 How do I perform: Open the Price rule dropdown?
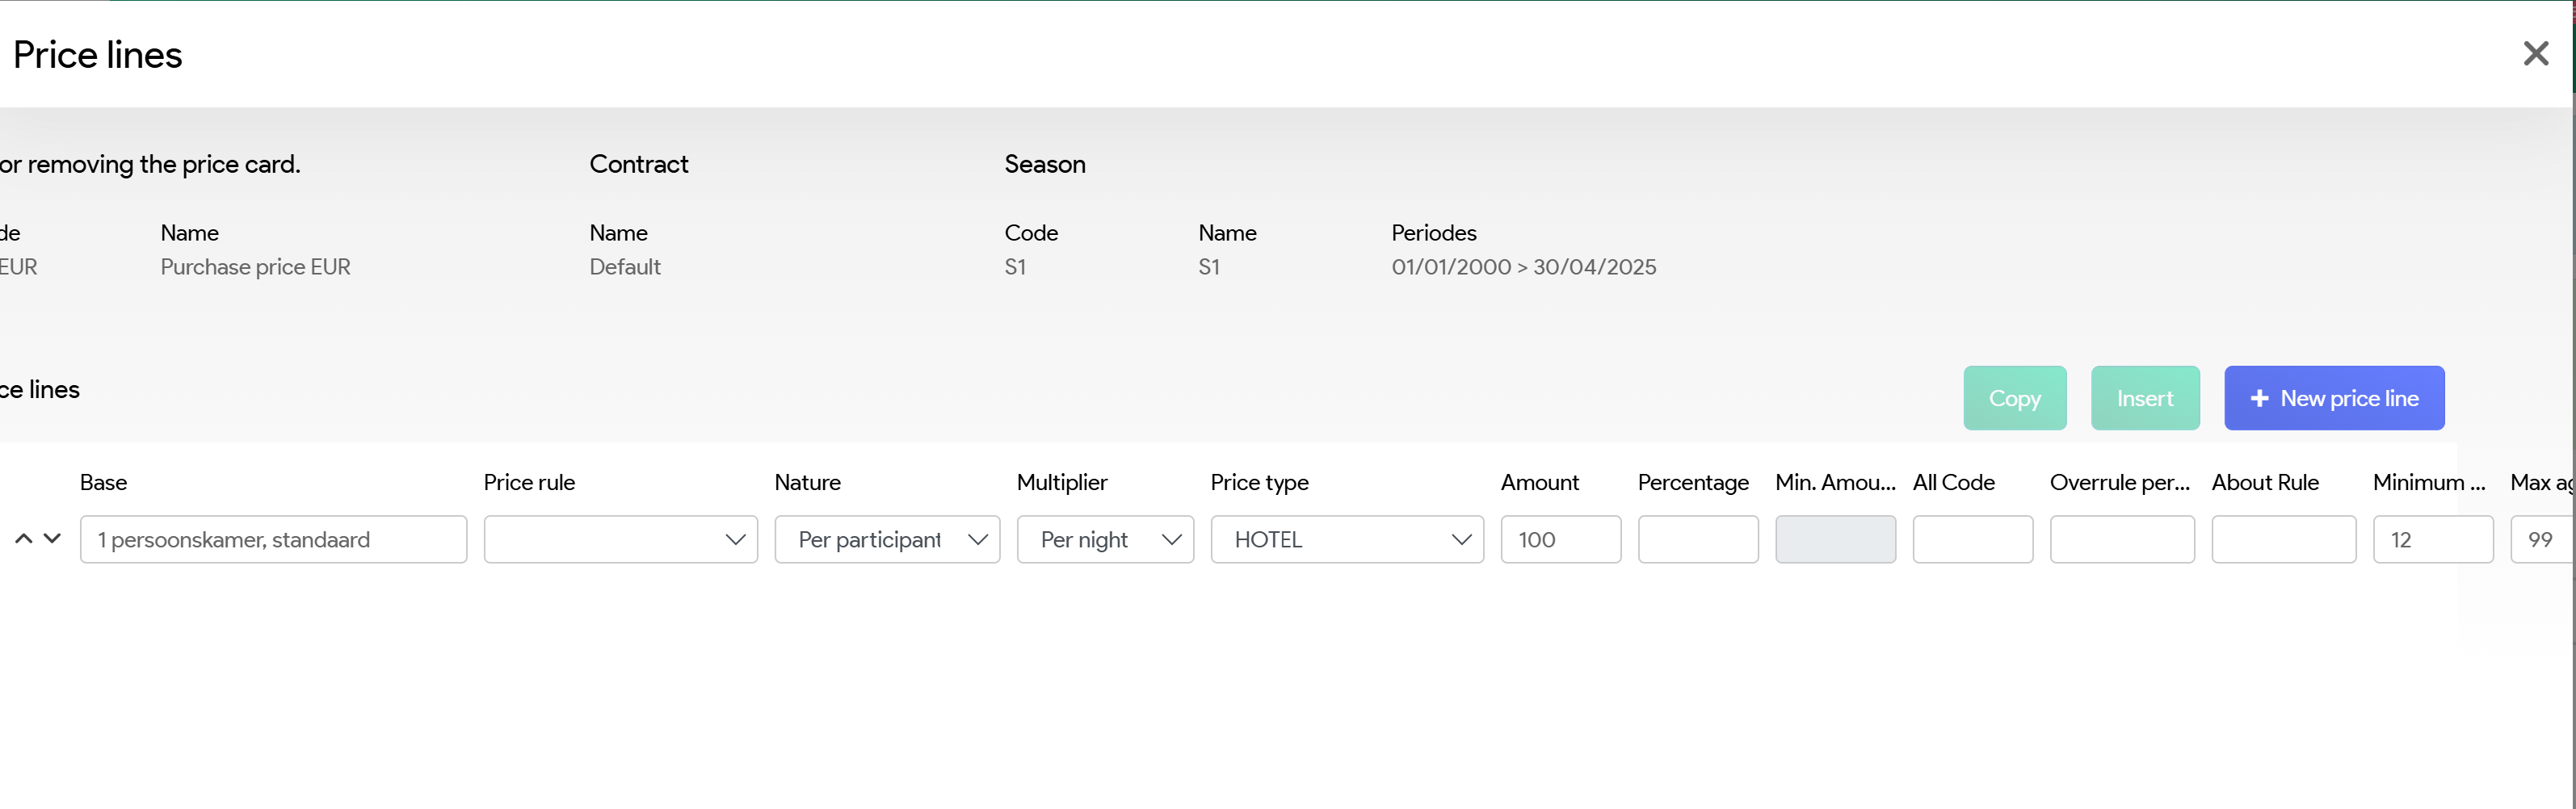tap(620, 540)
